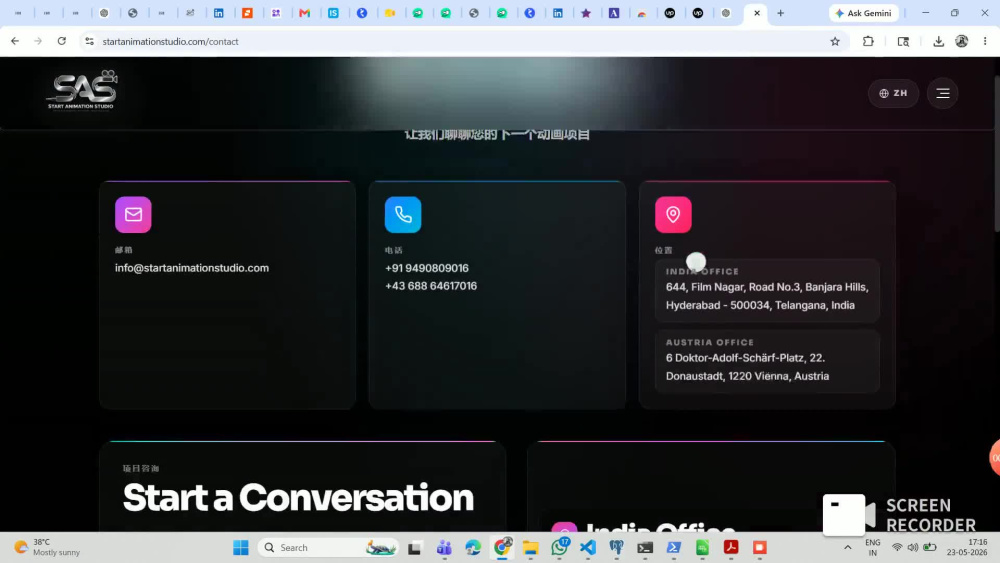The image size is (1000, 563).
Task: Click the reading/search side panel icon in toolbar
Action: (903, 41)
